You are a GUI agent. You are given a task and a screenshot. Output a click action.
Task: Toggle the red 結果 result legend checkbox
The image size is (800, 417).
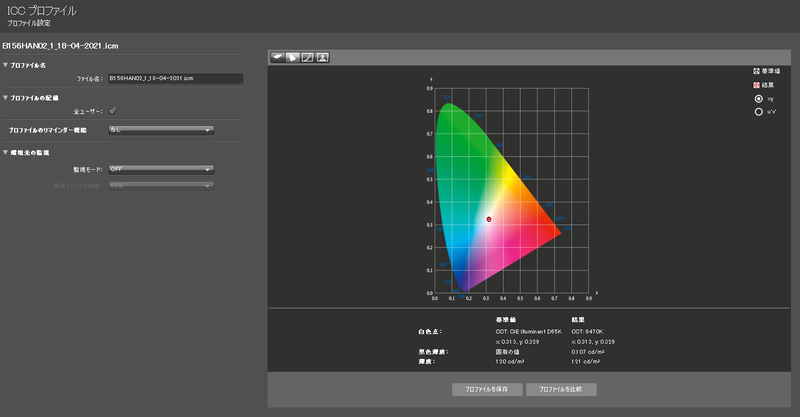757,85
